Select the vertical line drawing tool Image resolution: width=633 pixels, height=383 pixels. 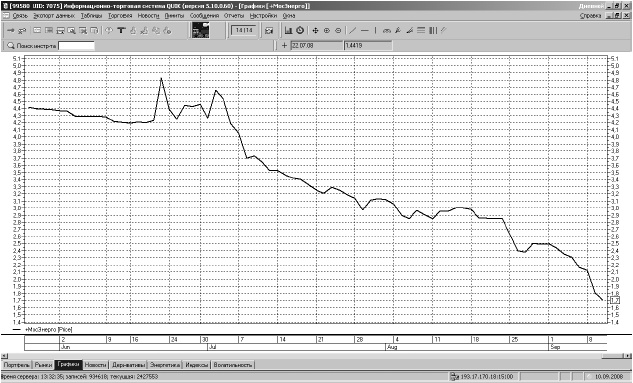click(x=375, y=30)
